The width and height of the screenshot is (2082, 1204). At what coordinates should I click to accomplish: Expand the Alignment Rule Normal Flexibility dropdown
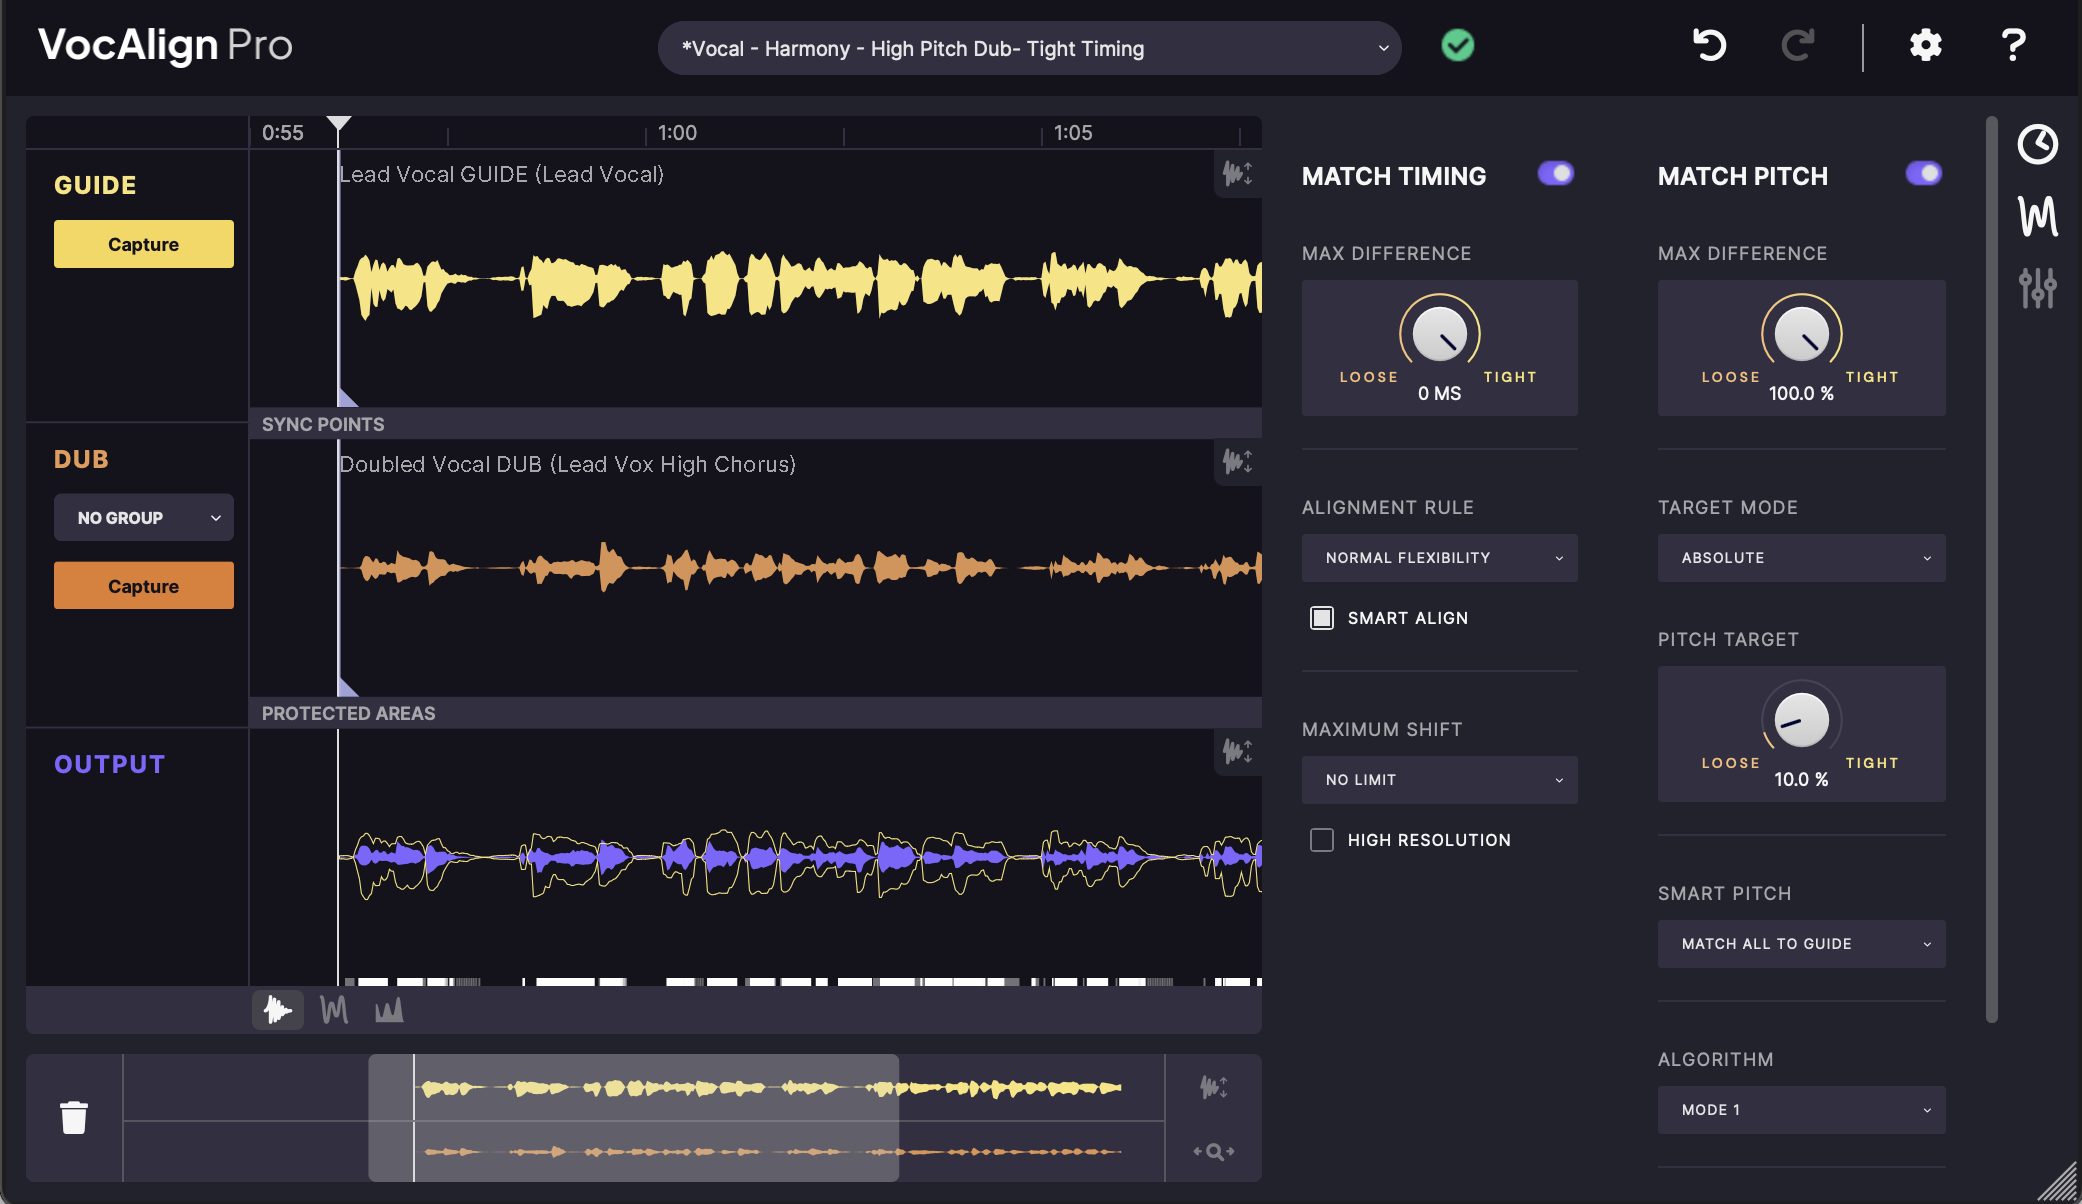pyautogui.click(x=1439, y=558)
